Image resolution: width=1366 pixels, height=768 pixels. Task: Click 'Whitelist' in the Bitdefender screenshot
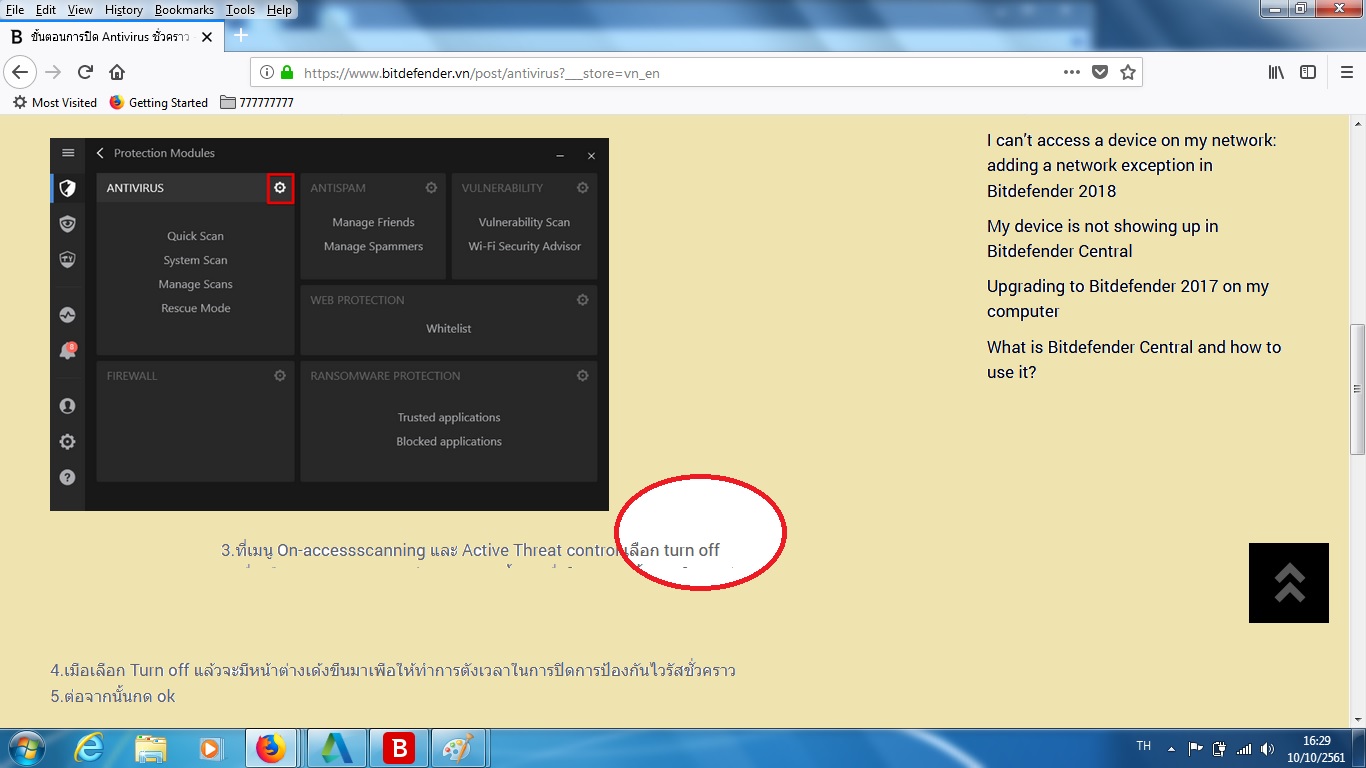449,328
